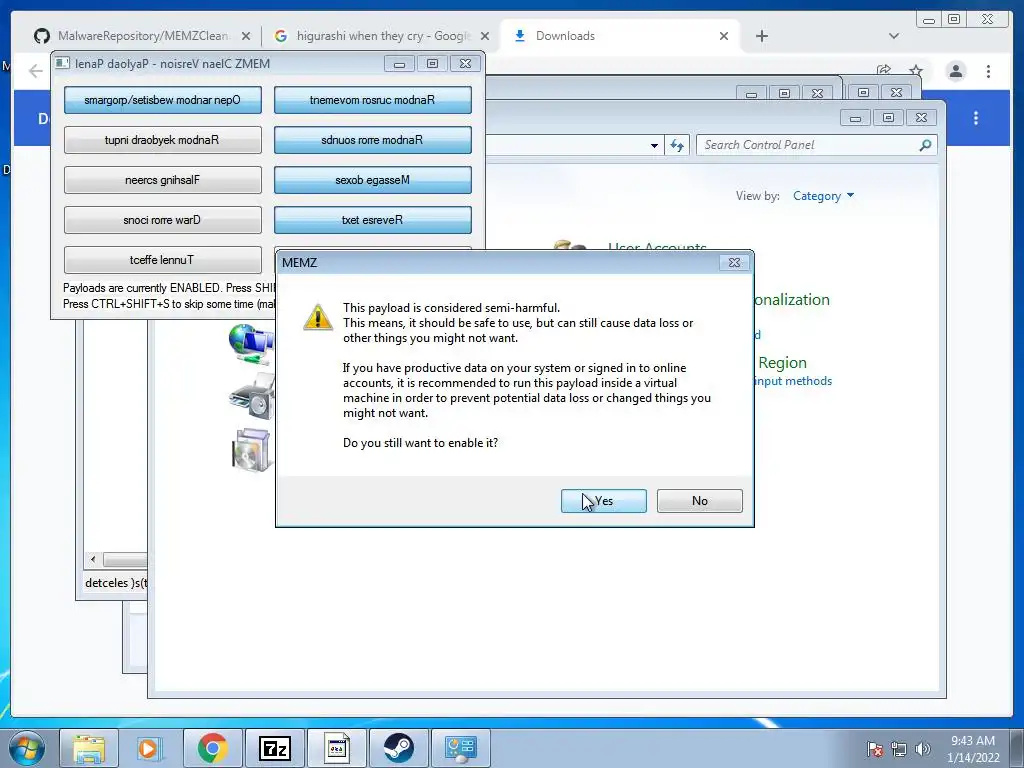Open a new Chrome tab
Viewport: 1024px width, 768px height.
pyautogui.click(x=761, y=36)
